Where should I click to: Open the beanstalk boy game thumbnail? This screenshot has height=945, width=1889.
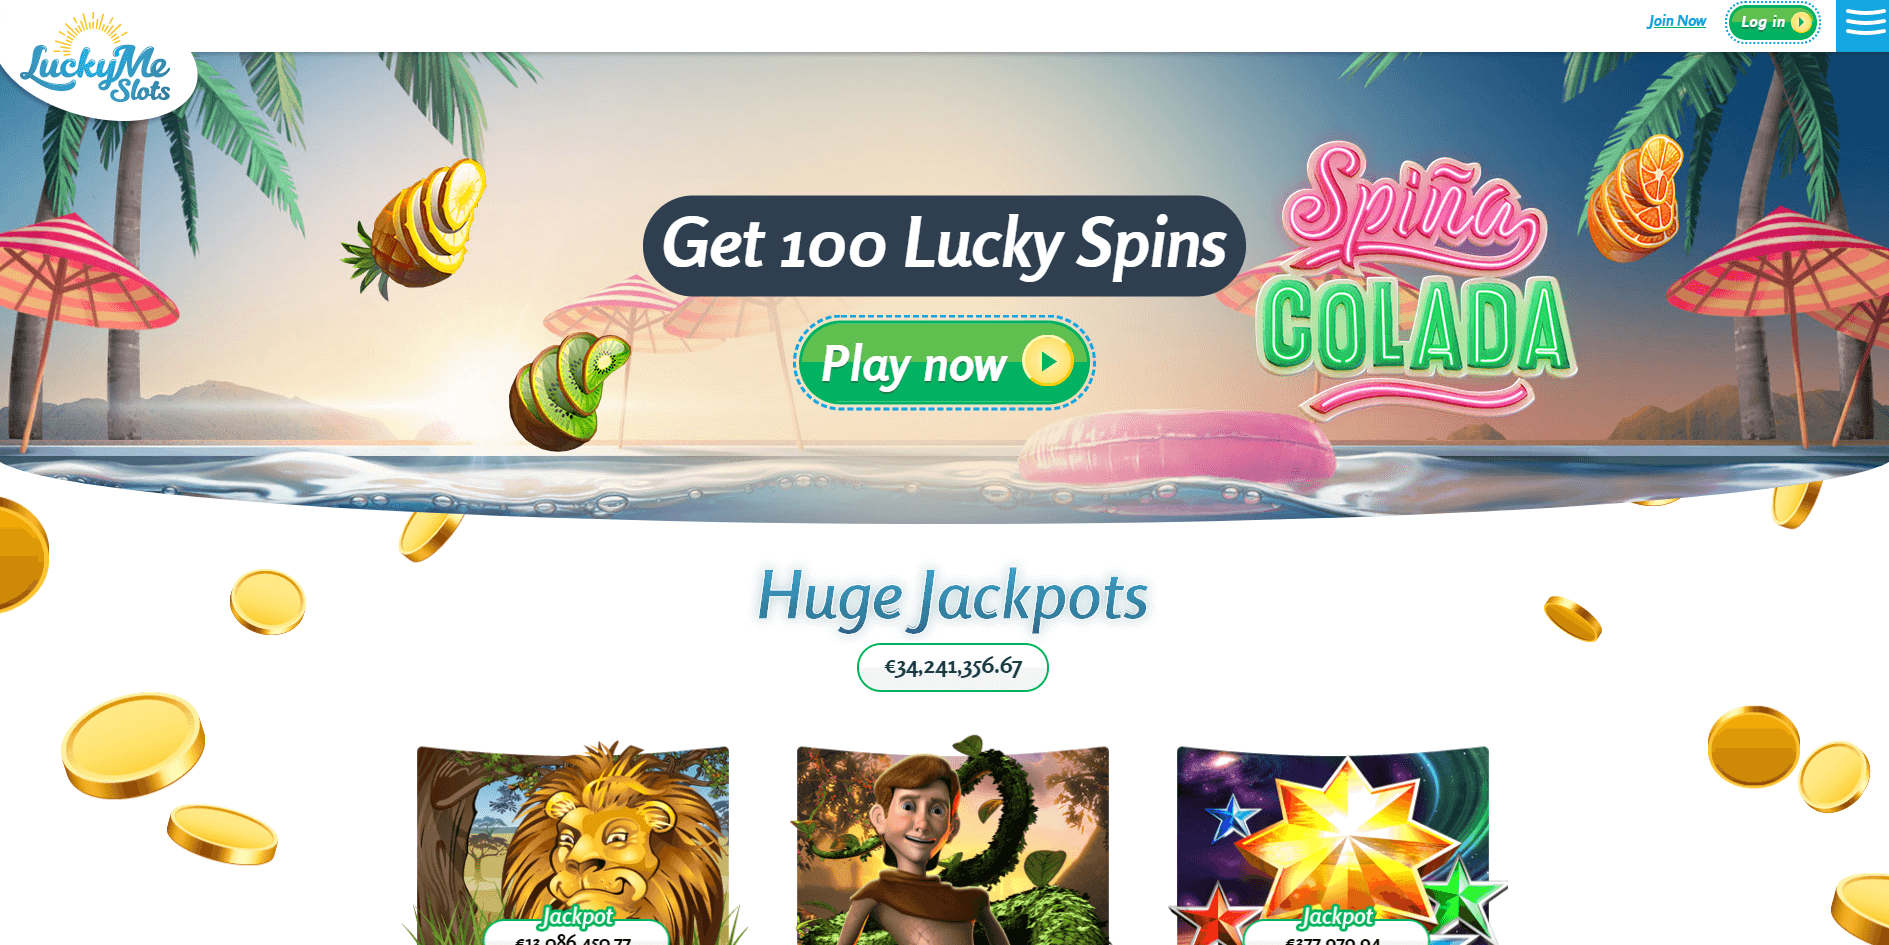coord(953,843)
